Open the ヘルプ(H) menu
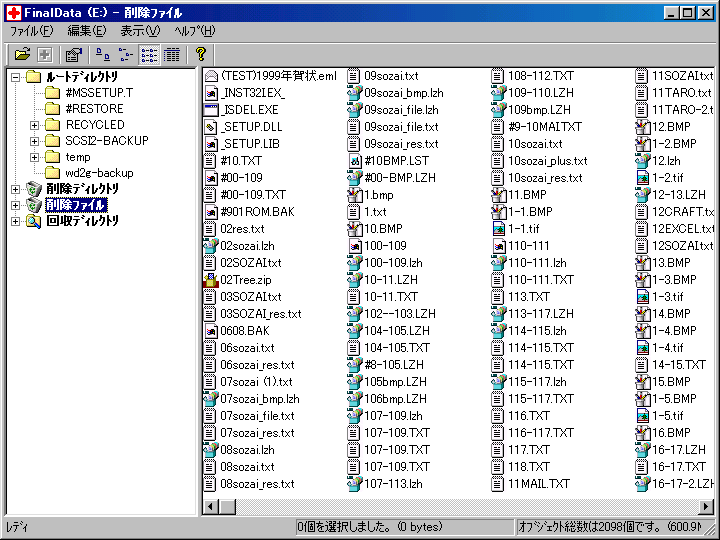720x540 pixels. (194, 31)
